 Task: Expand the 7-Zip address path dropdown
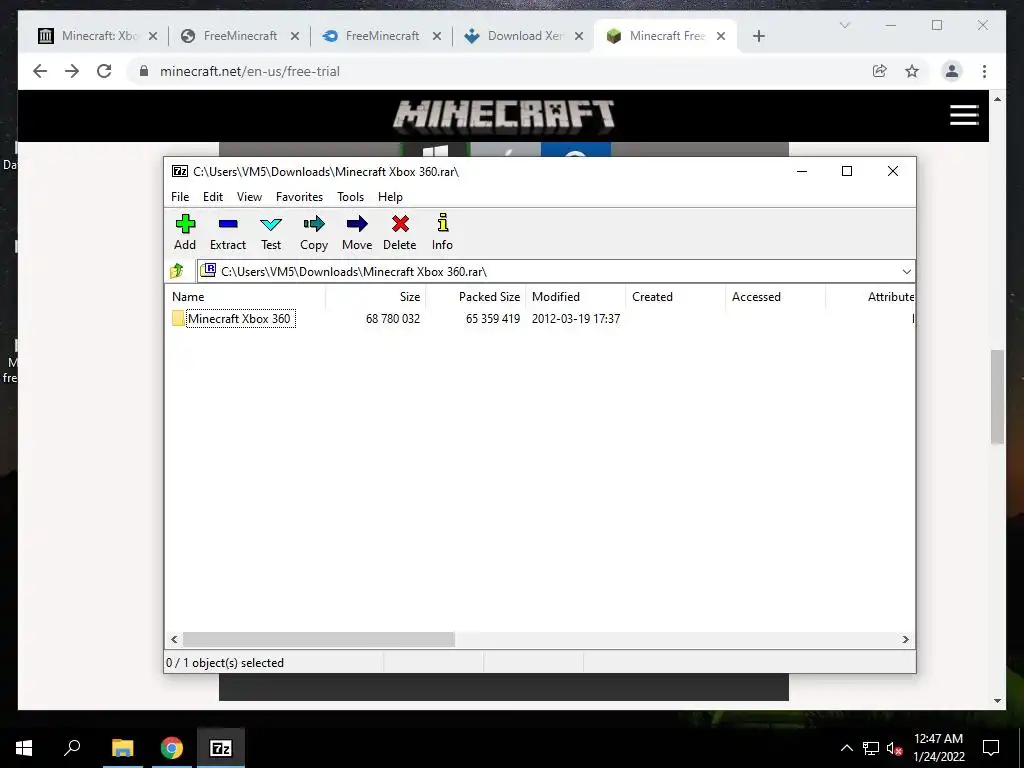pos(906,272)
